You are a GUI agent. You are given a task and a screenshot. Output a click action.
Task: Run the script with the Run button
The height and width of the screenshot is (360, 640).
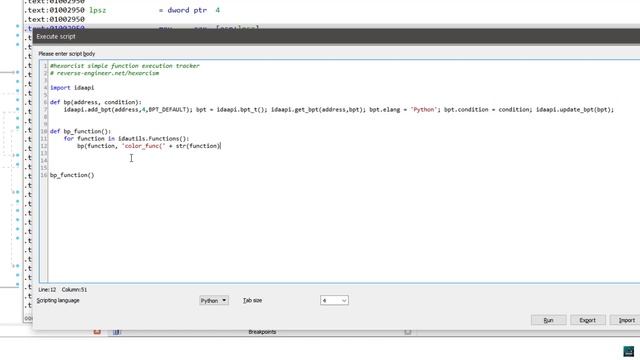[x=548, y=320]
